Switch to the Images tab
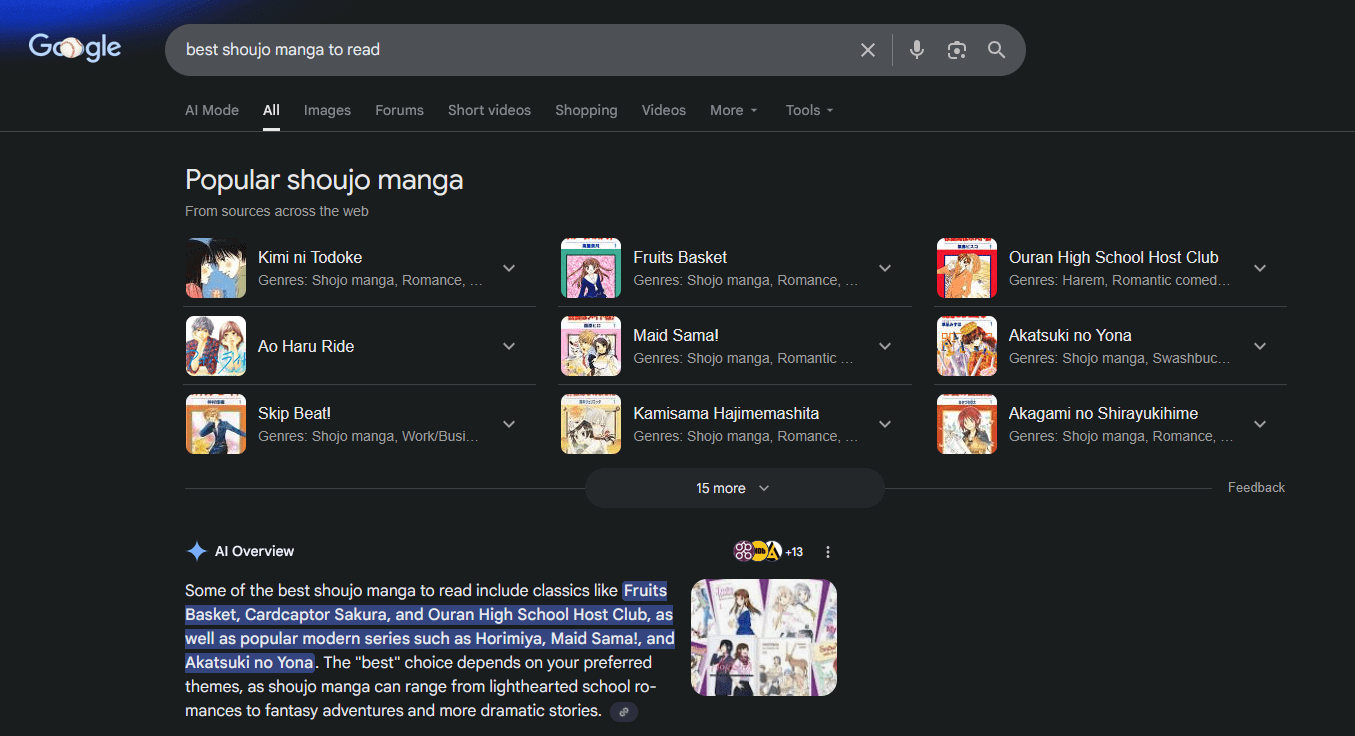 [327, 110]
